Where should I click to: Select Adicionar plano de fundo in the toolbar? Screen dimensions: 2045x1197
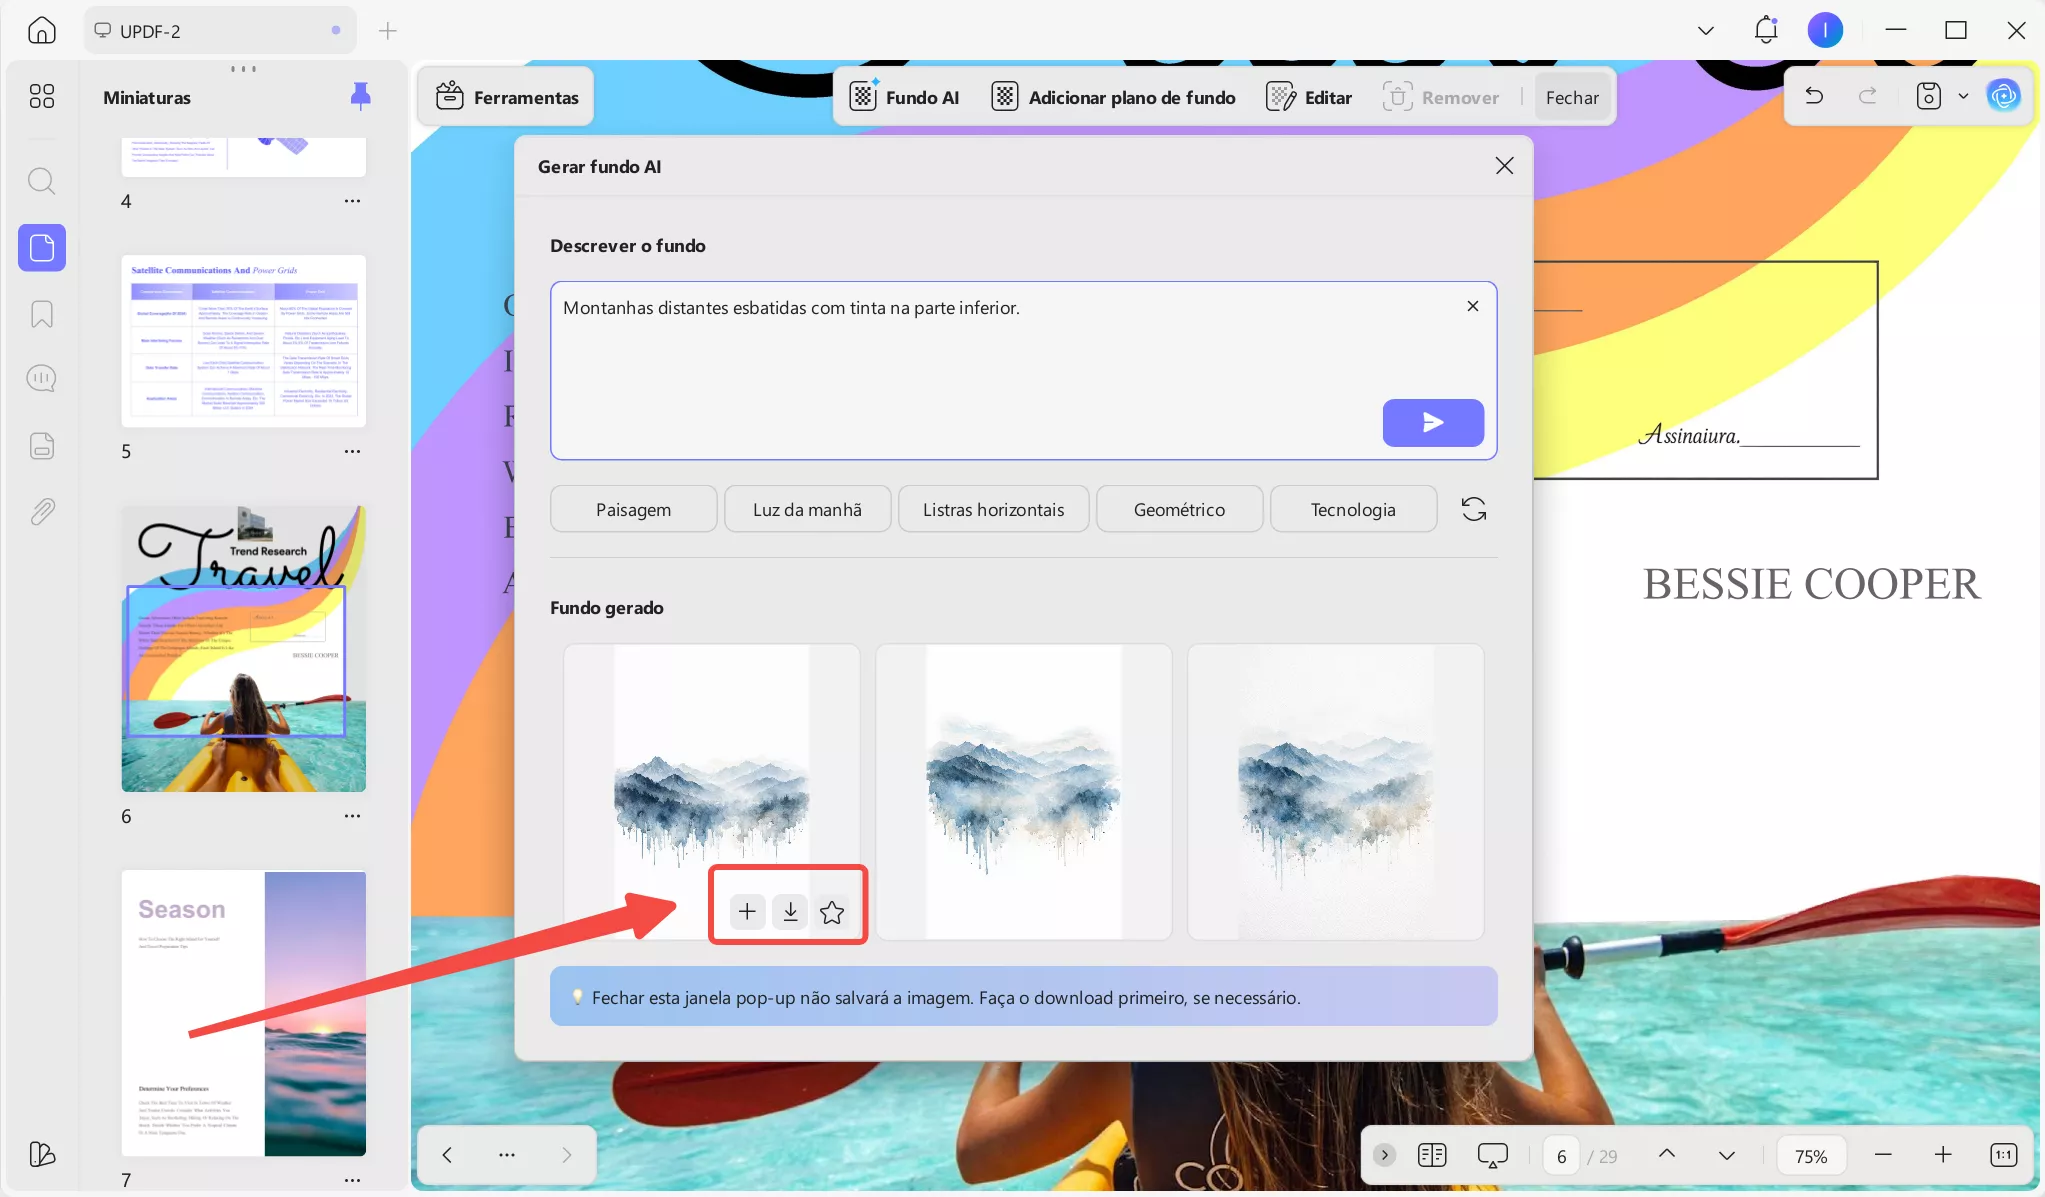(x=1111, y=96)
